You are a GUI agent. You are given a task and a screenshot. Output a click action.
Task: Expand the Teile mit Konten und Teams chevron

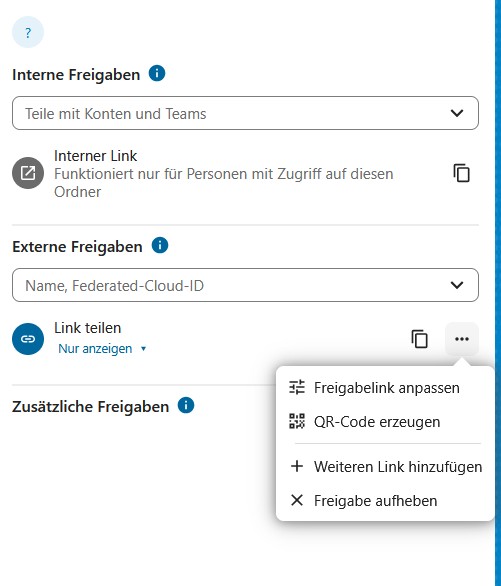click(x=457, y=113)
